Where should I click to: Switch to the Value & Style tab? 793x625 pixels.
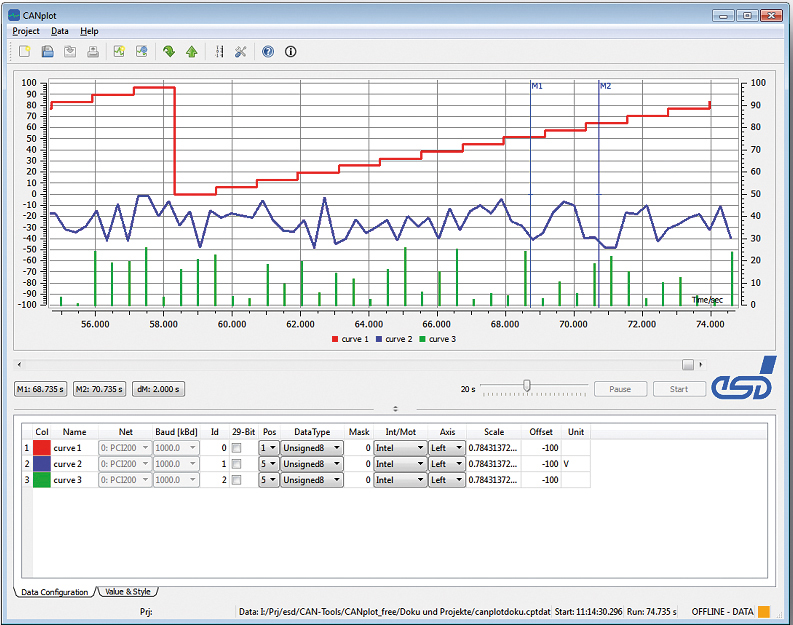pyautogui.click(x=129, y=592)
